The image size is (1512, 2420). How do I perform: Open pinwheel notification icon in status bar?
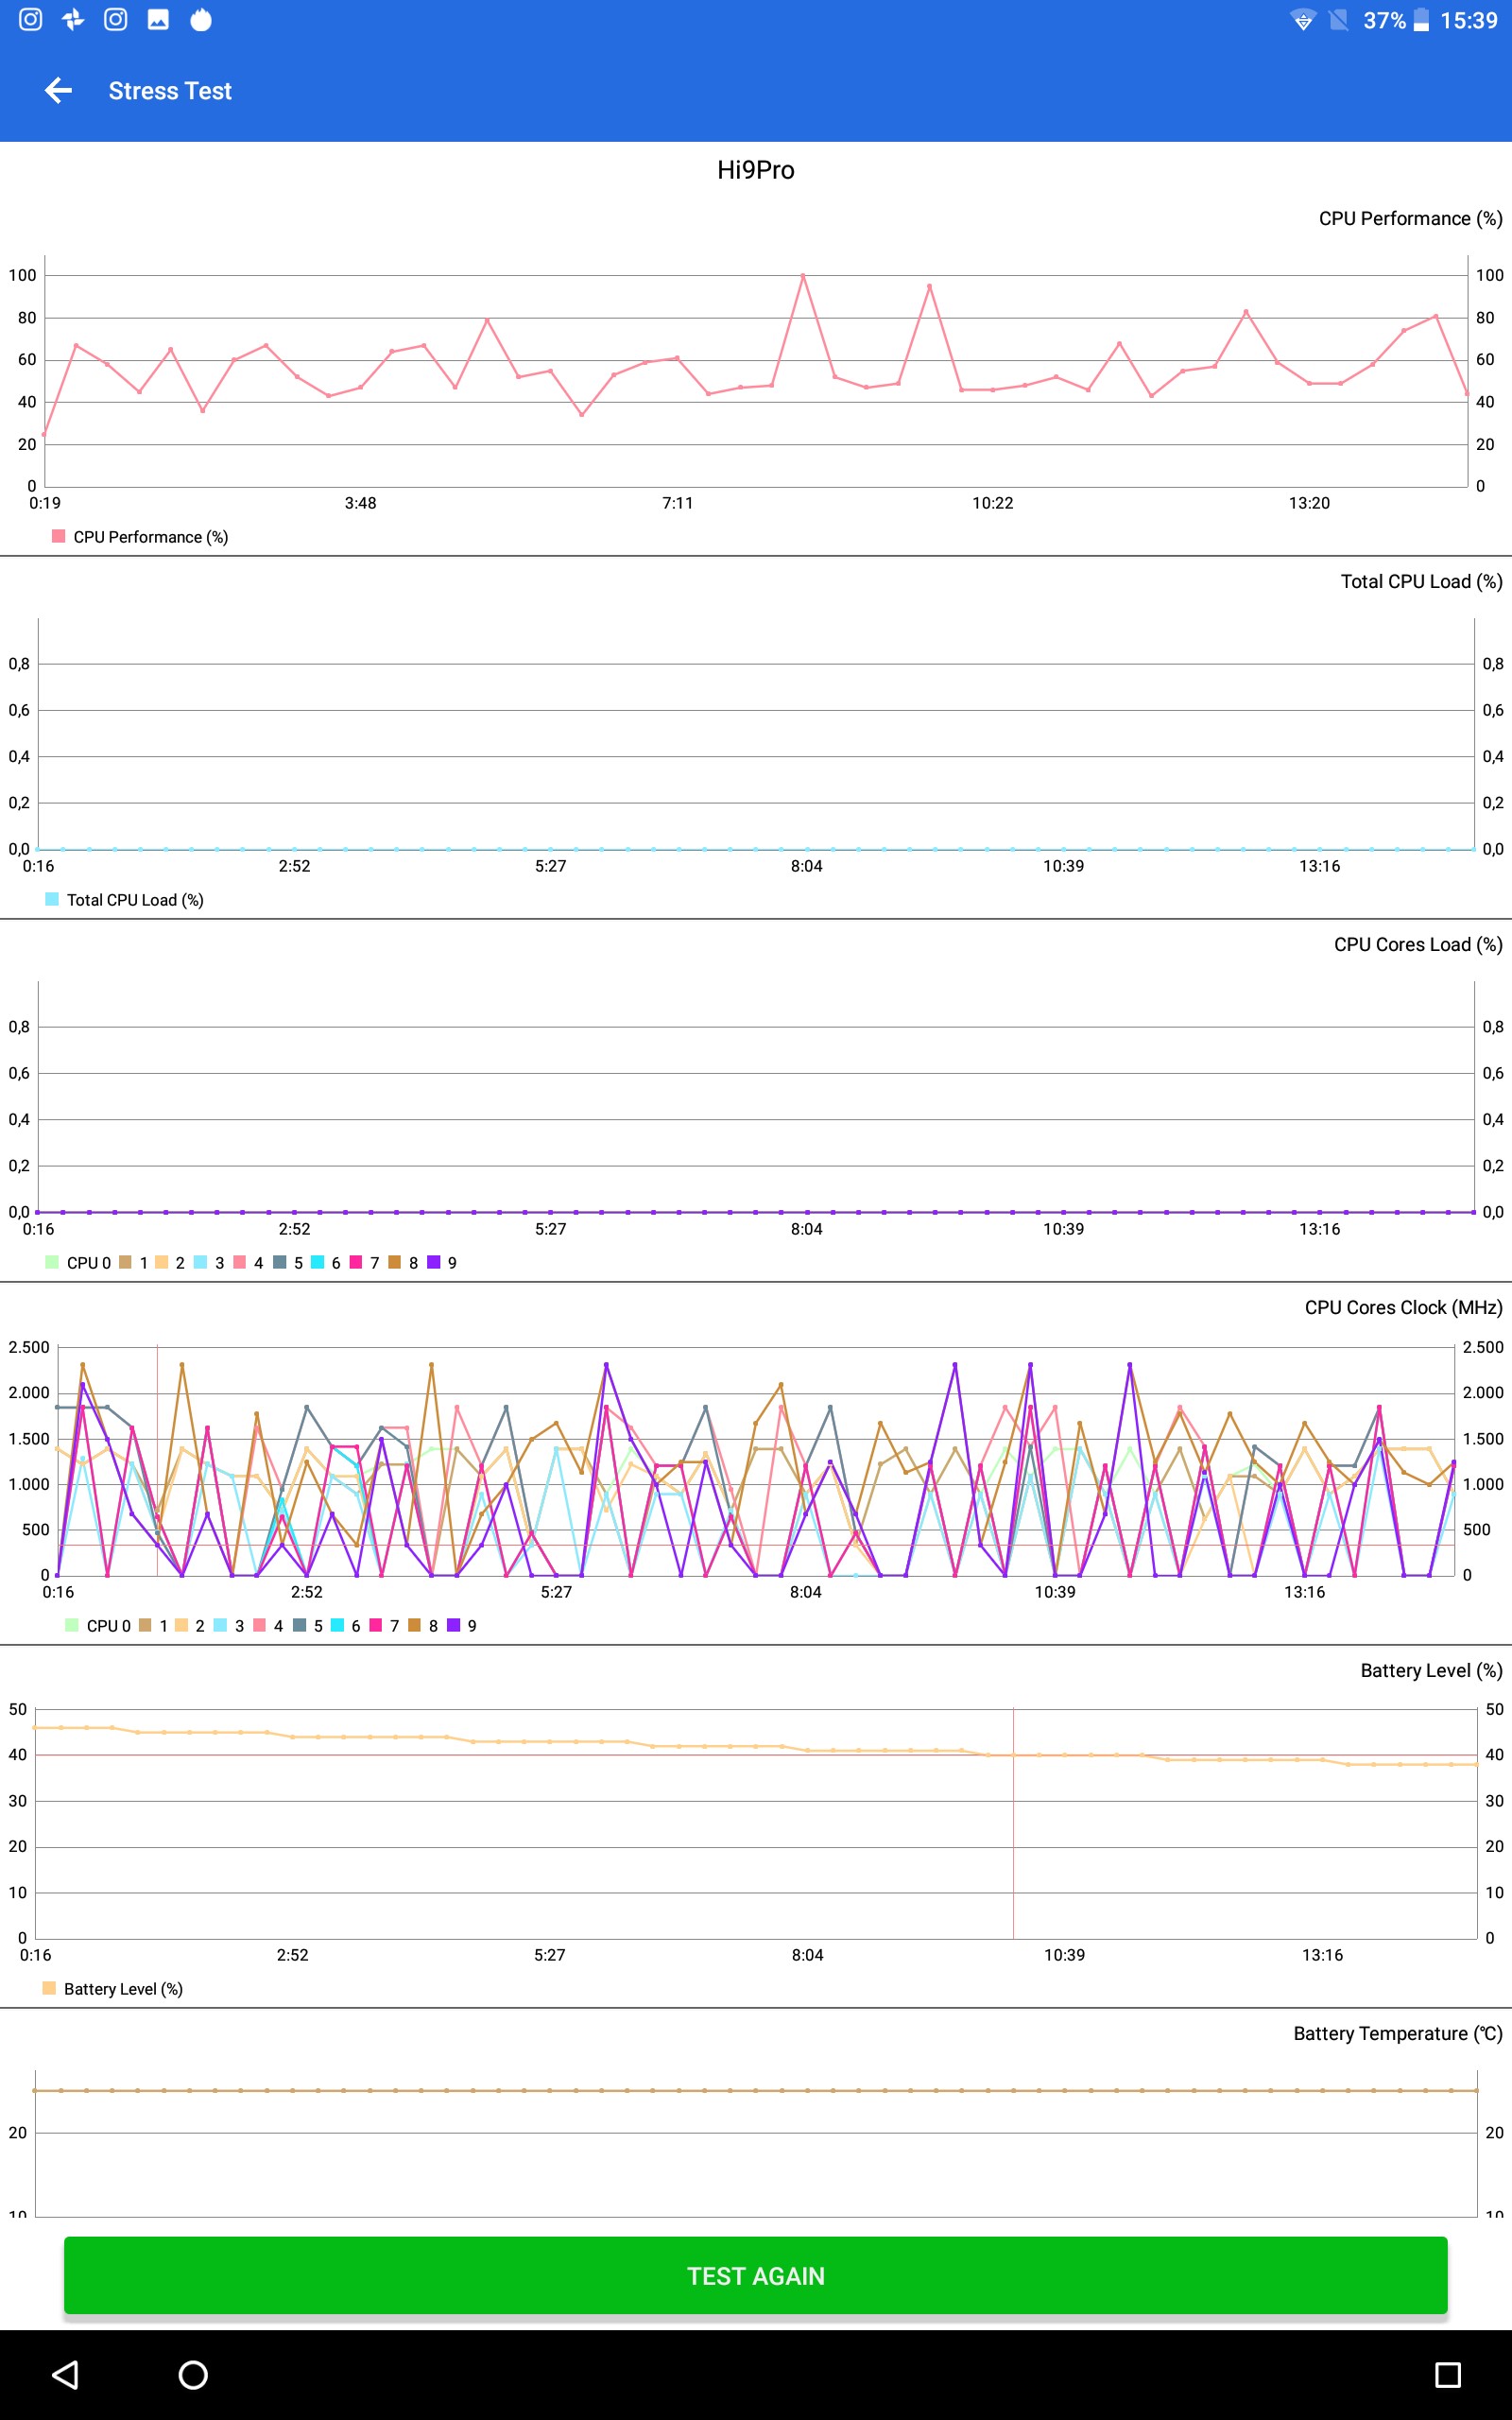point(73,20)
